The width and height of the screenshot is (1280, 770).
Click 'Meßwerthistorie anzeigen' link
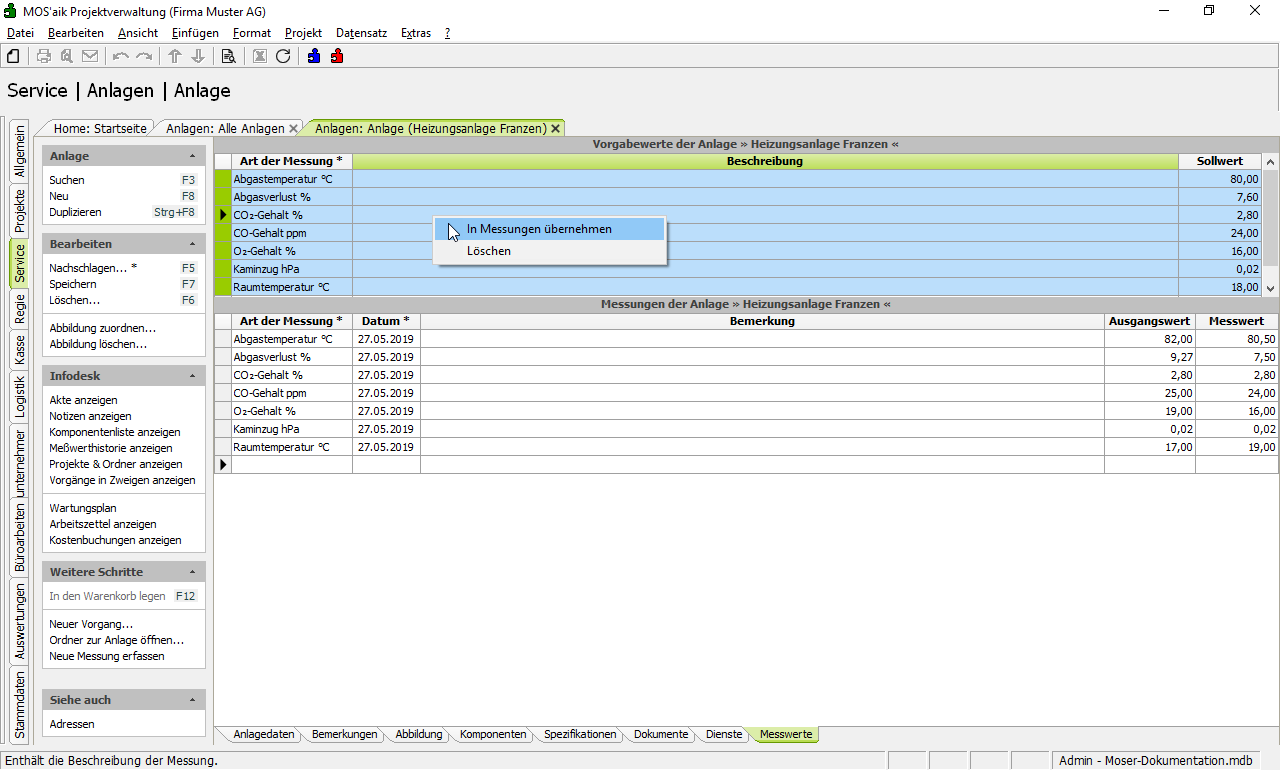[111, 448]
